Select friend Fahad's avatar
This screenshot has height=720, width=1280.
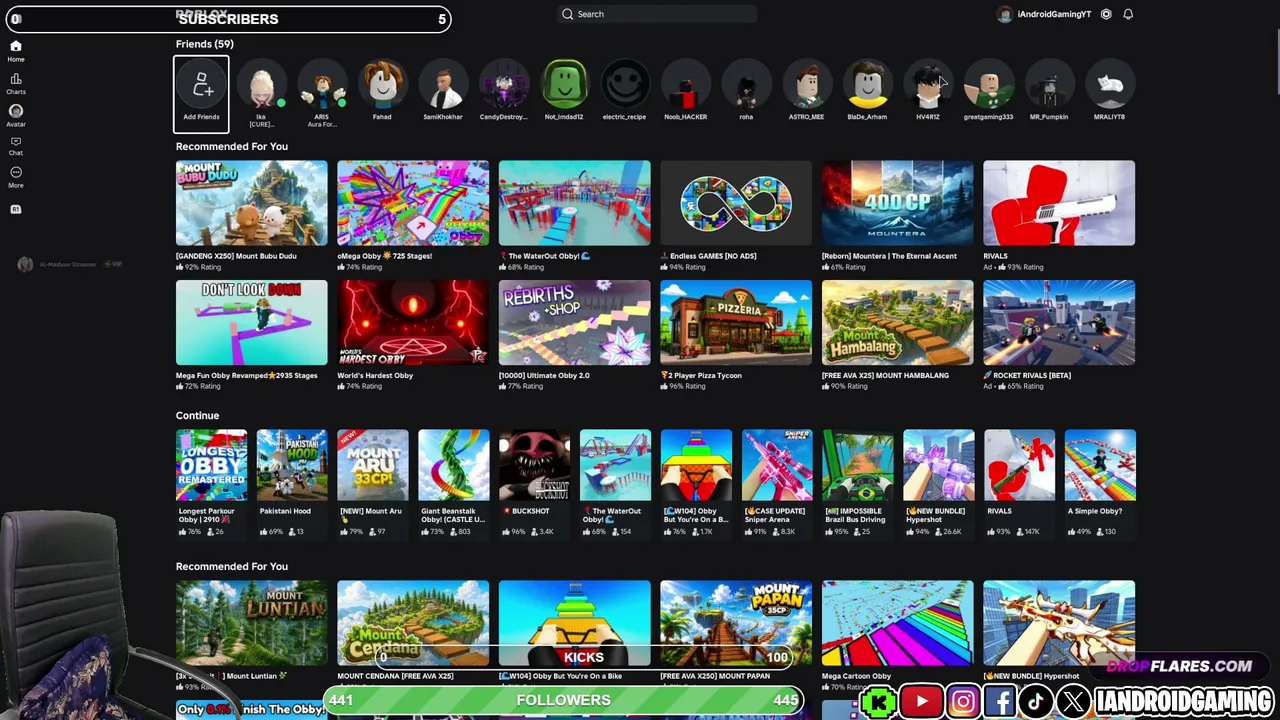(x=382, y=86)
